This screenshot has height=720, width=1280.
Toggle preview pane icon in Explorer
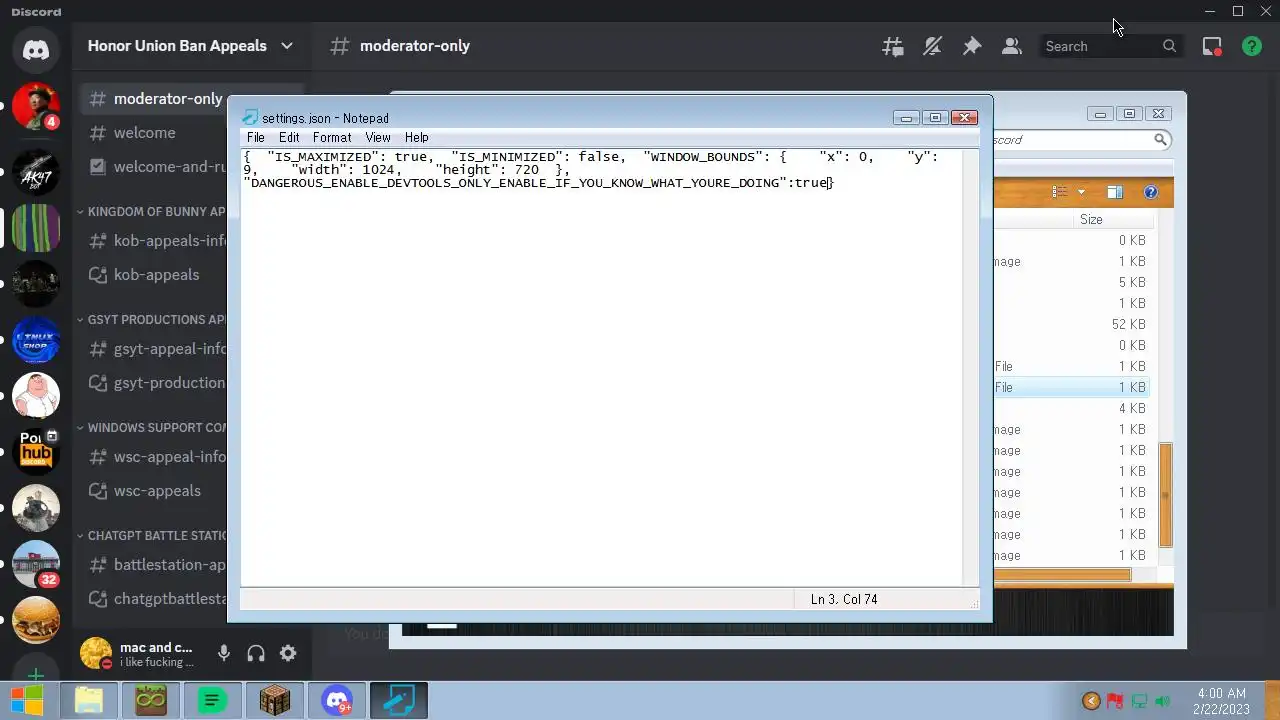pyautogui.click(x=1115, y=192)
